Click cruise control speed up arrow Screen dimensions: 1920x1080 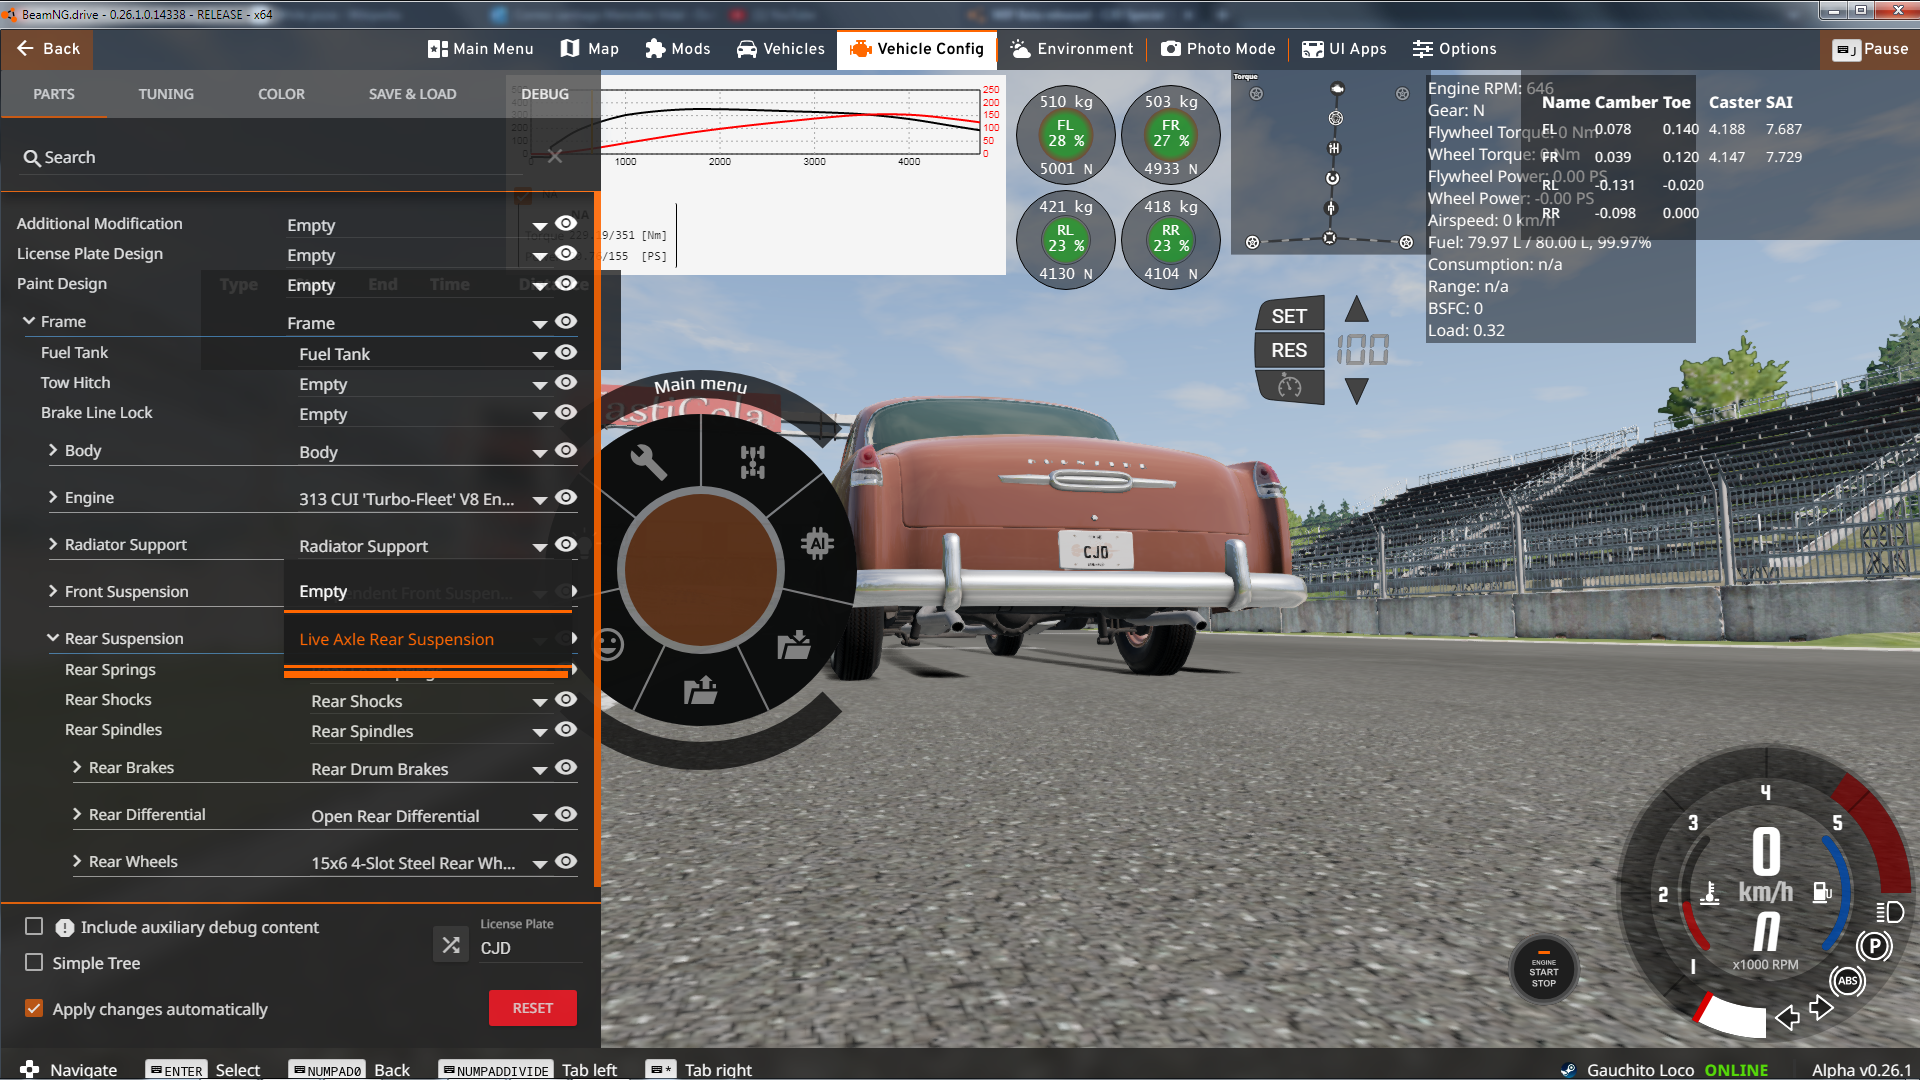1356,309
